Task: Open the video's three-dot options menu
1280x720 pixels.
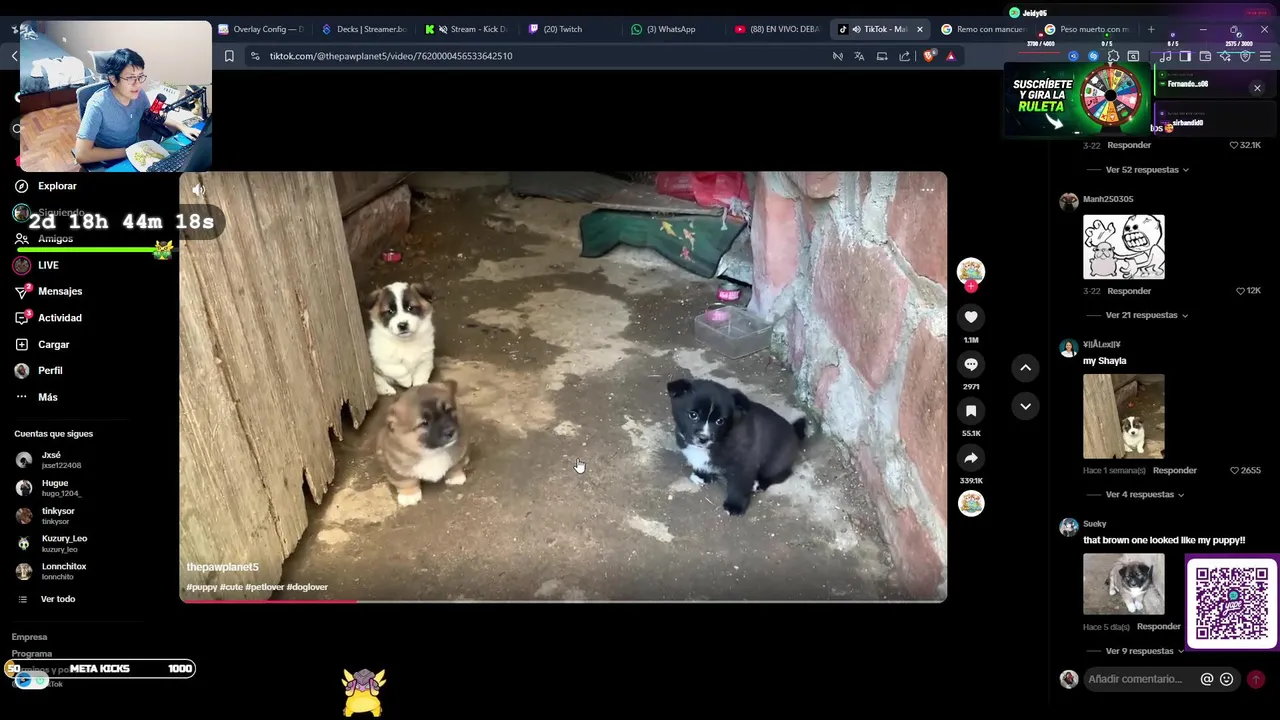Action: (x=927, y=189)
